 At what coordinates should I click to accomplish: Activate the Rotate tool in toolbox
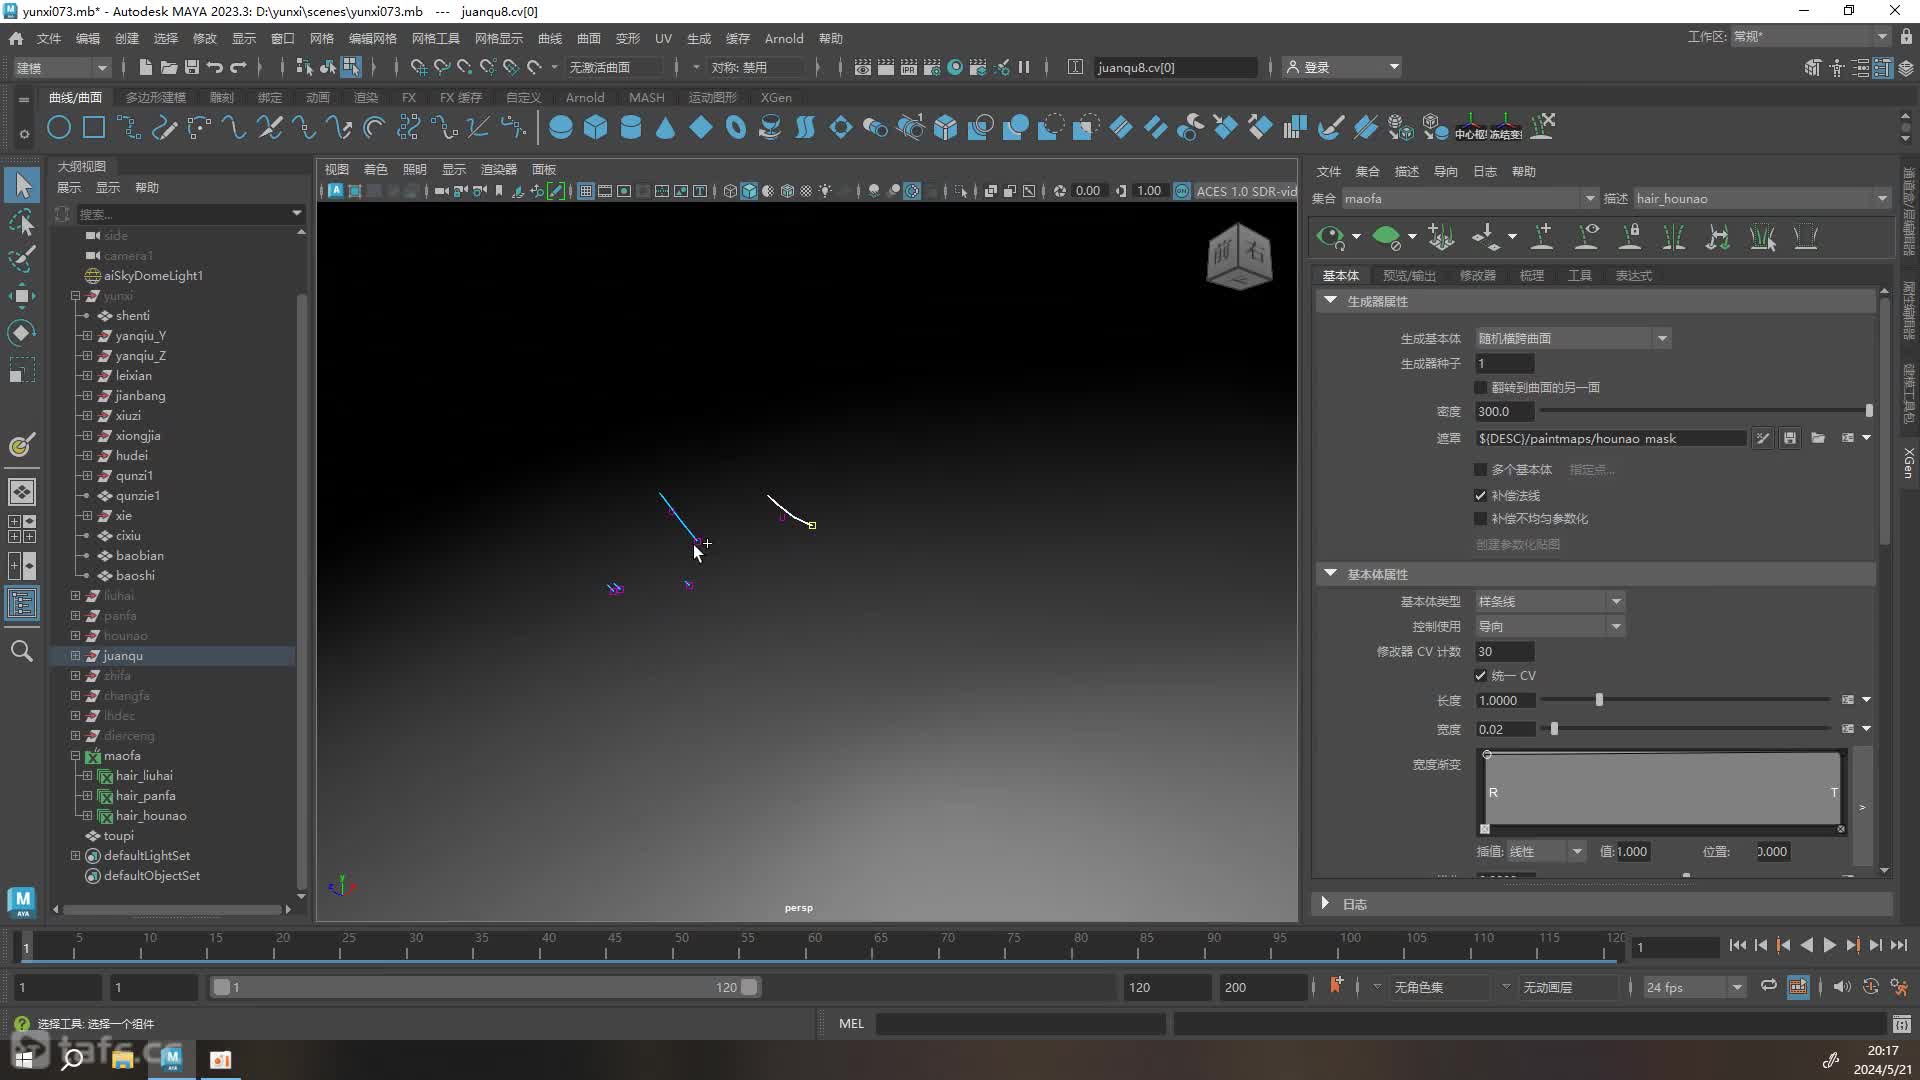pyautogui.click(x=22, y=332)
